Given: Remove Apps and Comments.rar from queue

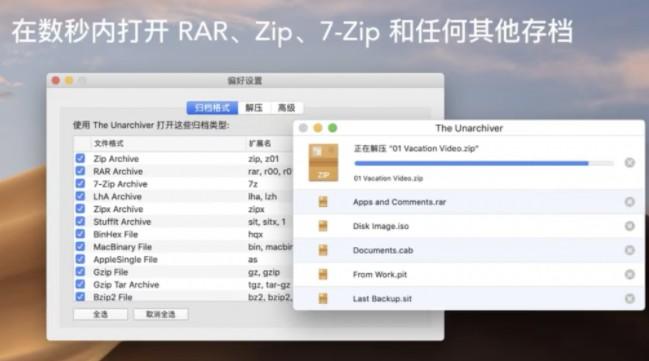Looking at the screenshot, I should (630, 202).
